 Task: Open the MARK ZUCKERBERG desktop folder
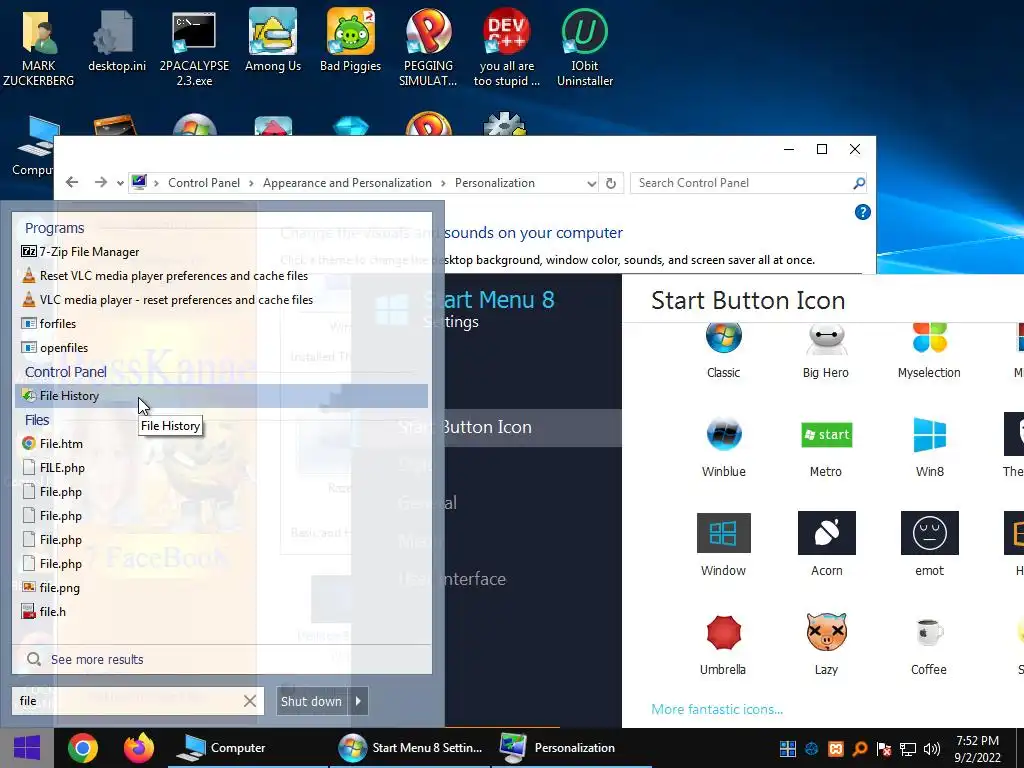(x=39, y=46)
